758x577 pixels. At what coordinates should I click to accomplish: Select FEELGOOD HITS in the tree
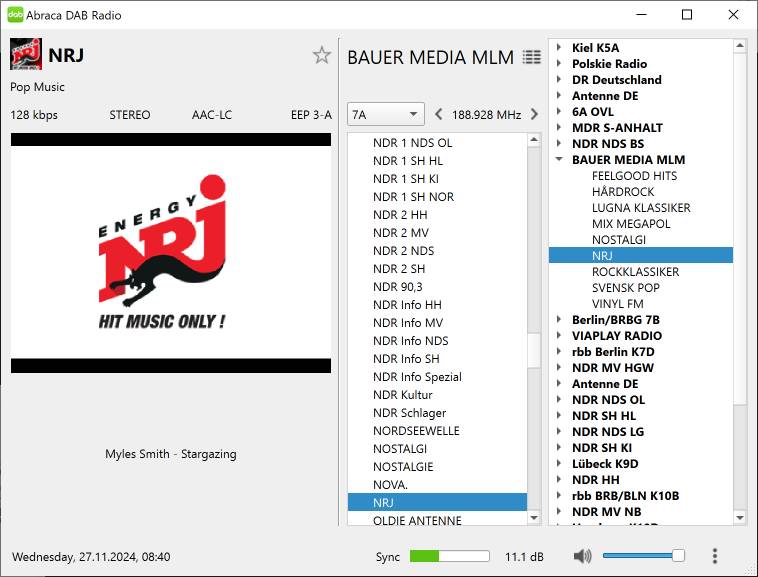pyautogui.click(x=634, y=176)
